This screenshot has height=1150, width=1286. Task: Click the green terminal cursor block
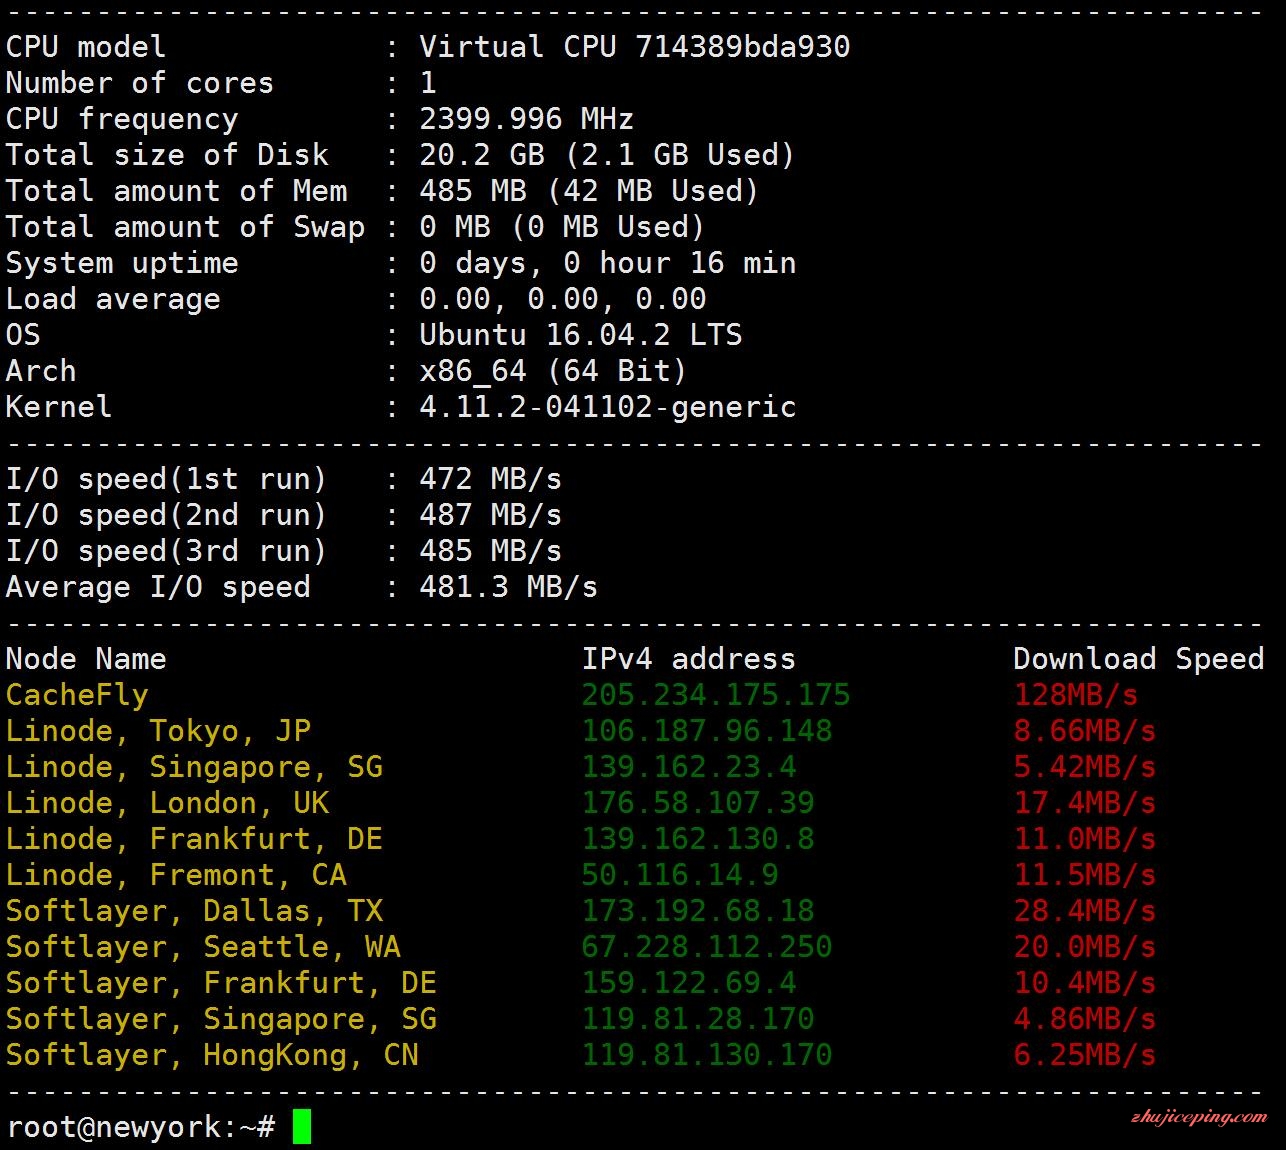(x=301, y=1127)
